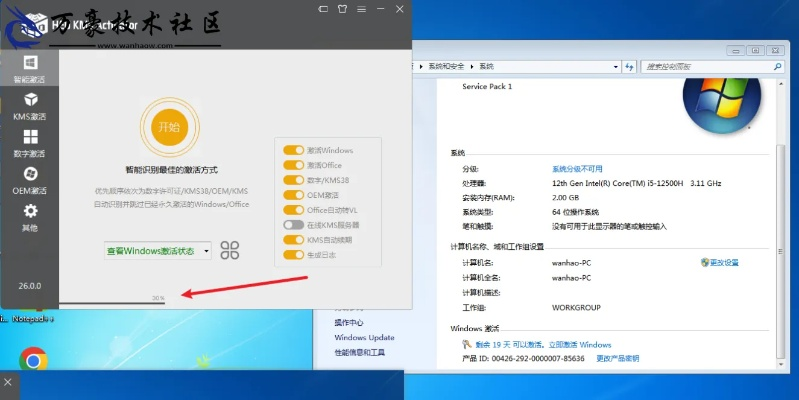Click the four-leaf clover icon beside the dropdown
Image resolution: width=799 pixels, height=400 pixels.
(x=230, y=250)
